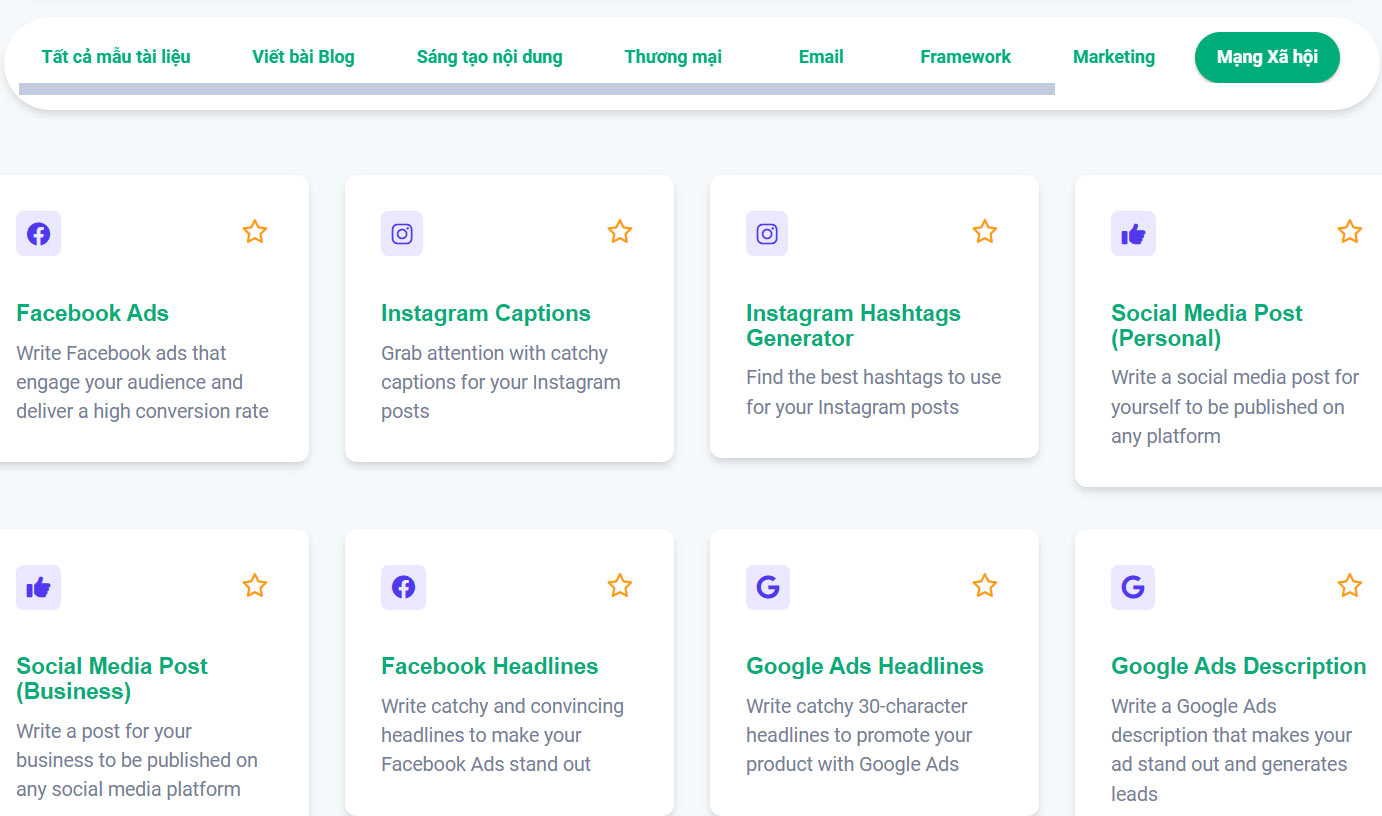The image size is (1382, 816).
Task: Click Google icon on Google Ads Headlines card
Action: click(x=767, y=587)
